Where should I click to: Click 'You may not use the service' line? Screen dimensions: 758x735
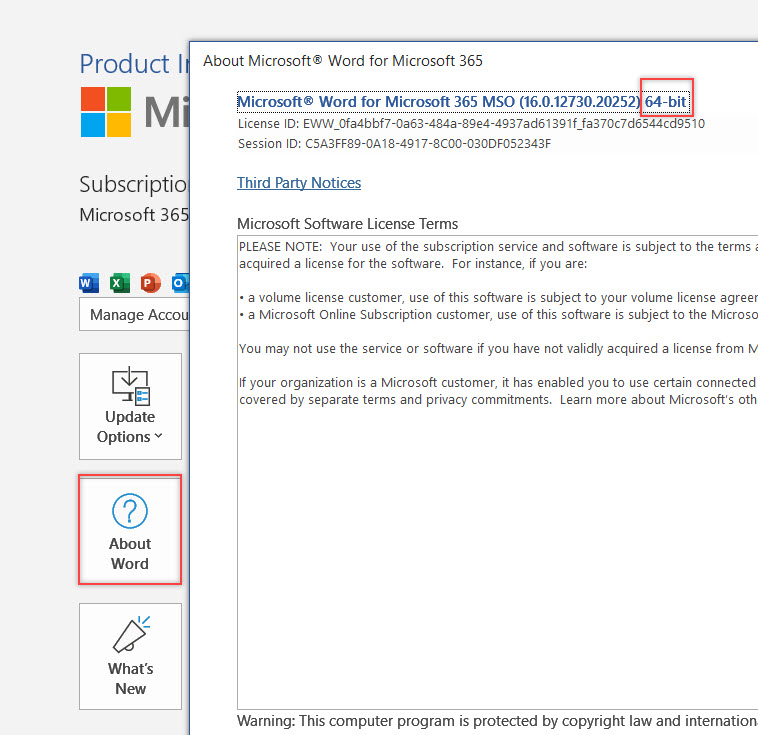point(498,349)
